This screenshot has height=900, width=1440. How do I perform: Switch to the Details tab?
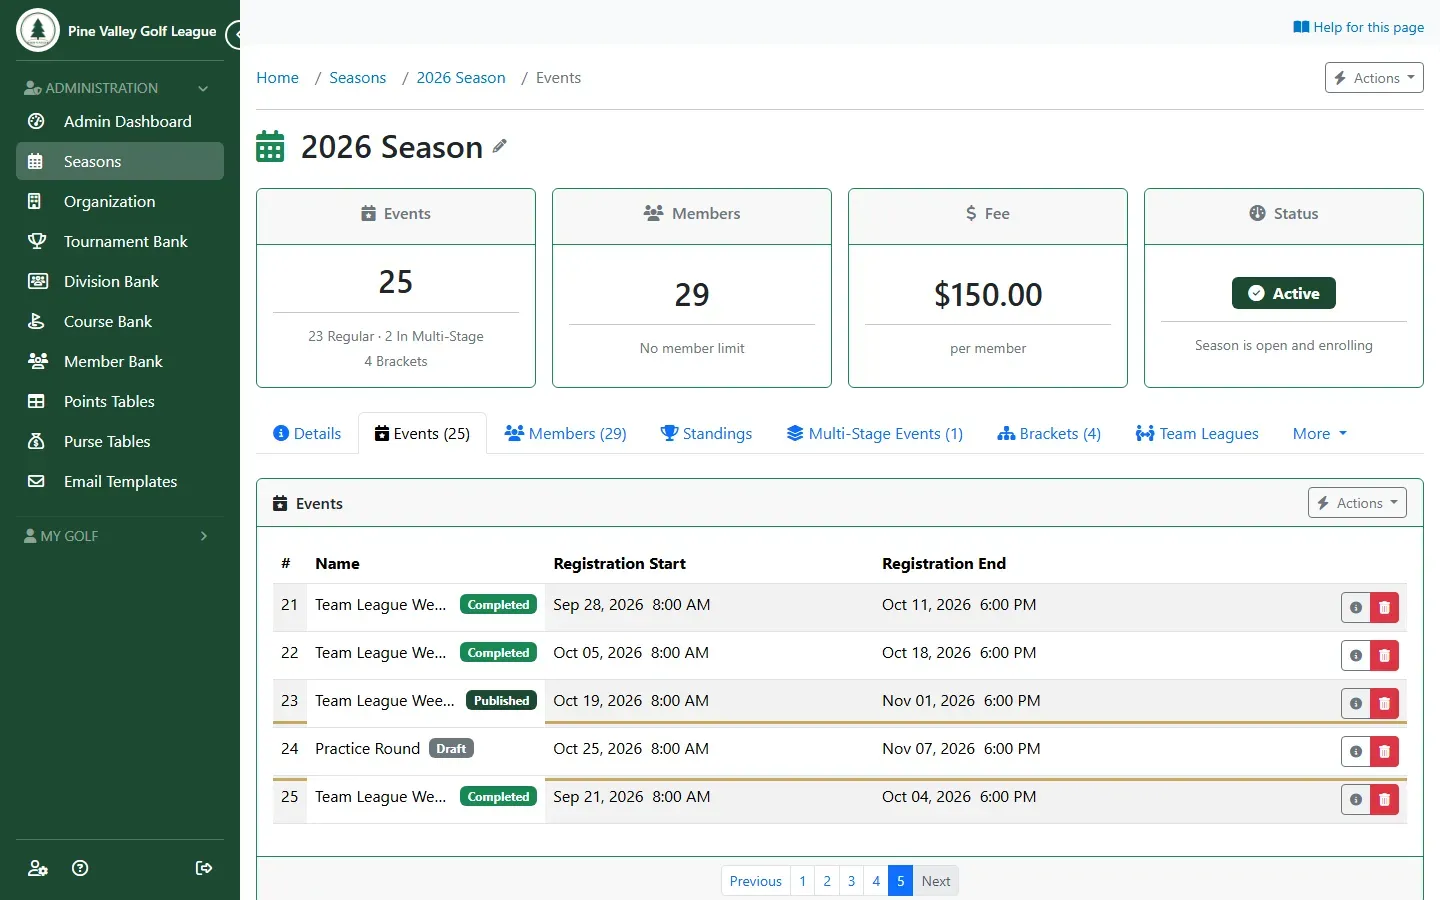pos(307,434)
